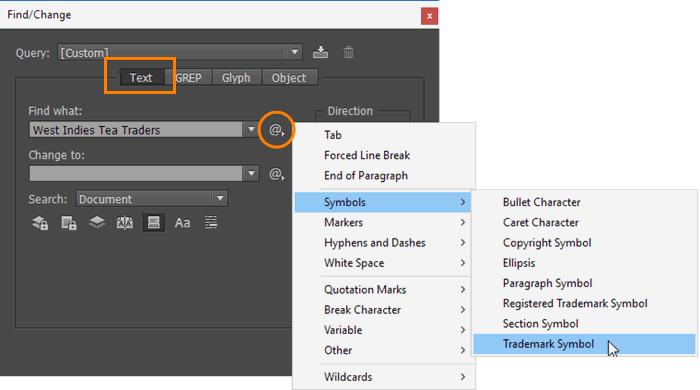Choose Forced Line Break menu item
Screen dimensions: 700x390
coord(384,155)
